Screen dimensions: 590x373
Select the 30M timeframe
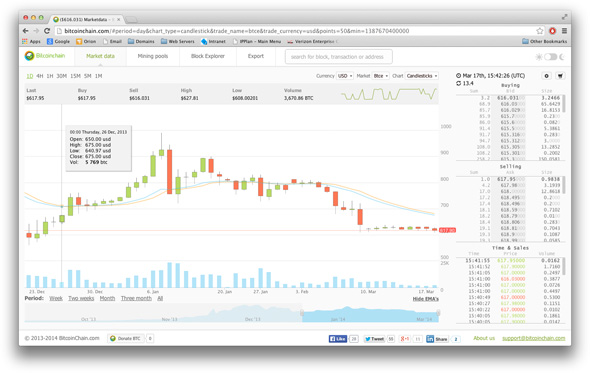click(x=61, y=76)
